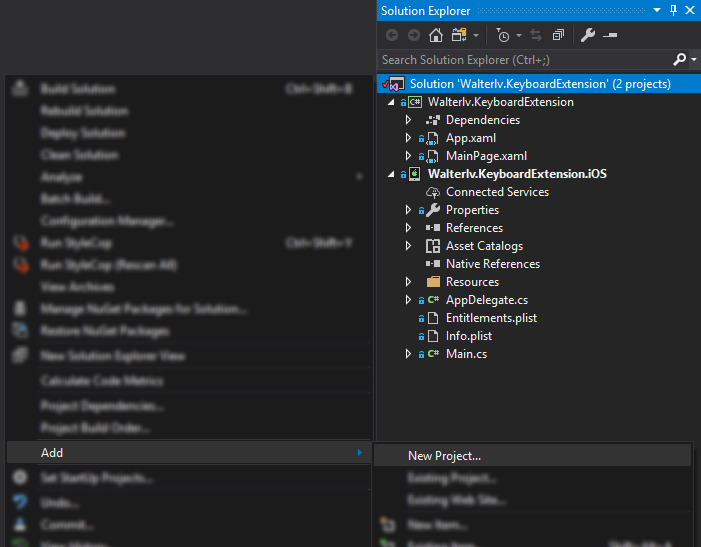The width and height of the screenshot is (701, 547).
Task: Click the Entitlements.plist file icon
Action: point(433,318)
